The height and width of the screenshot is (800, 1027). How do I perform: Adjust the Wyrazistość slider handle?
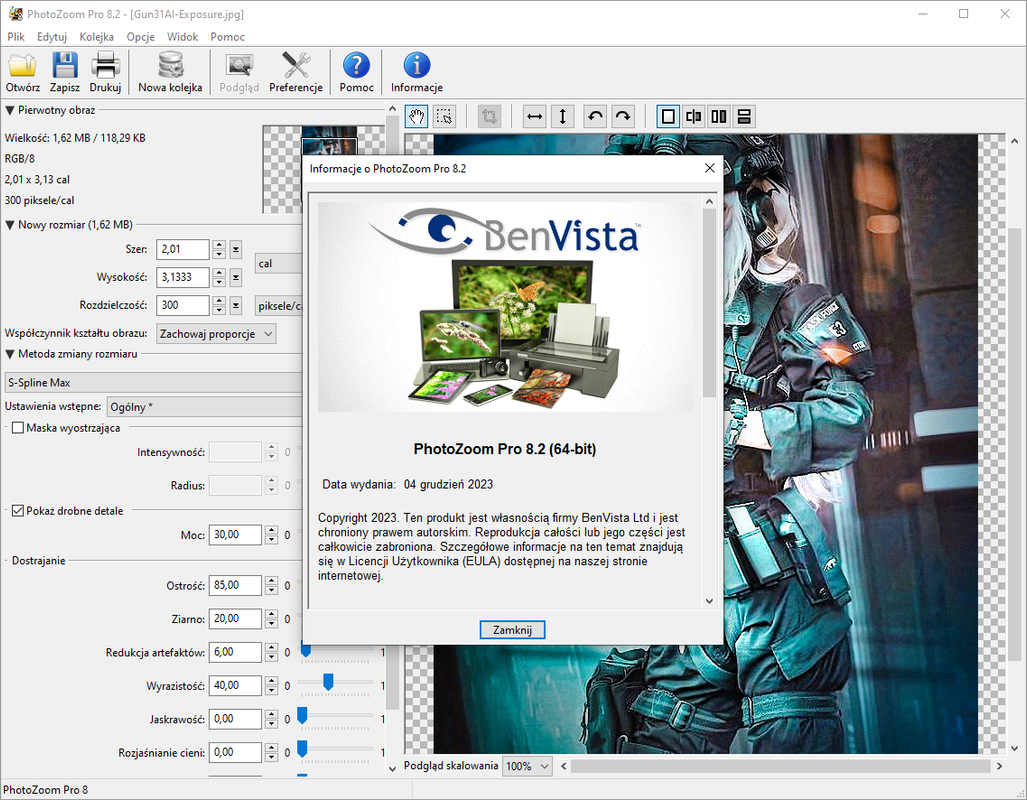tap(328, 682)
